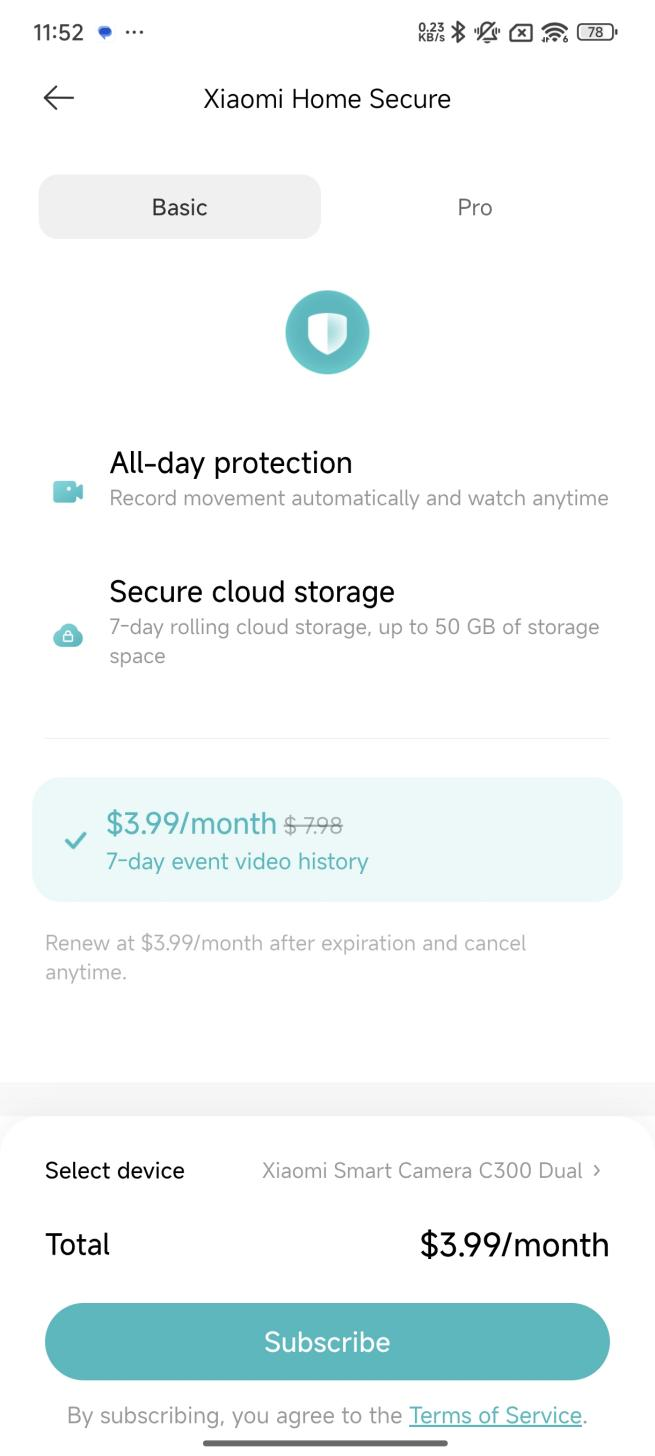655x1456 pixels.
Task: Expand device list chevron next to C300 Dual
Action: click(597, 1170)
